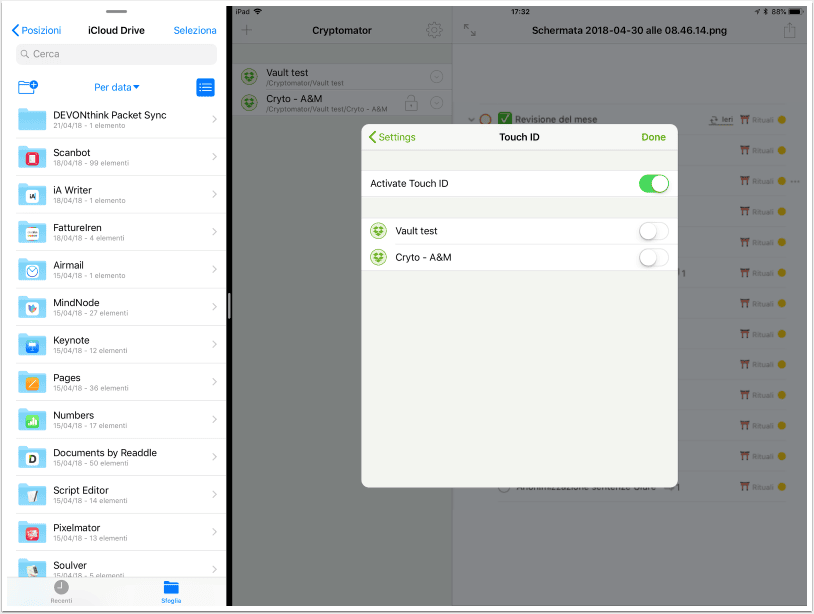Tap Seleziona in iCloud Drive header
814x614 pixels.
coord(195,31)
